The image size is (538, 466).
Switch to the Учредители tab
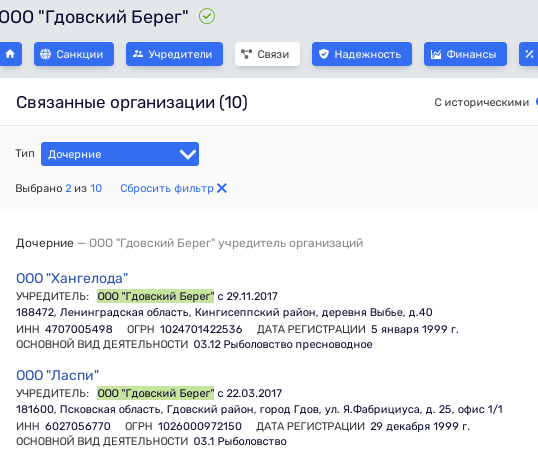click(x=174, y=54)
